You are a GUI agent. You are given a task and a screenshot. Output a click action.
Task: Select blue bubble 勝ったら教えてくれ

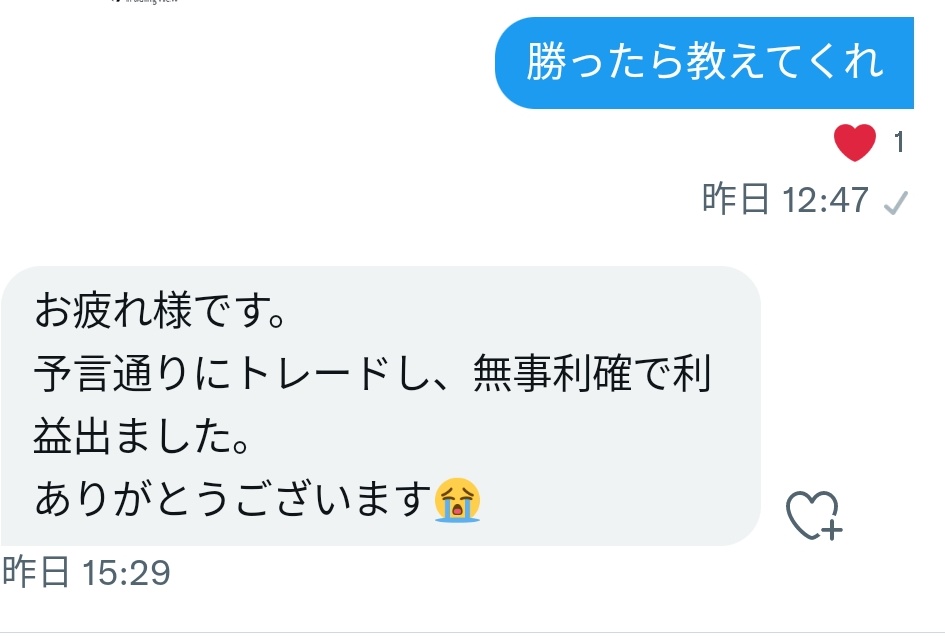704,63
